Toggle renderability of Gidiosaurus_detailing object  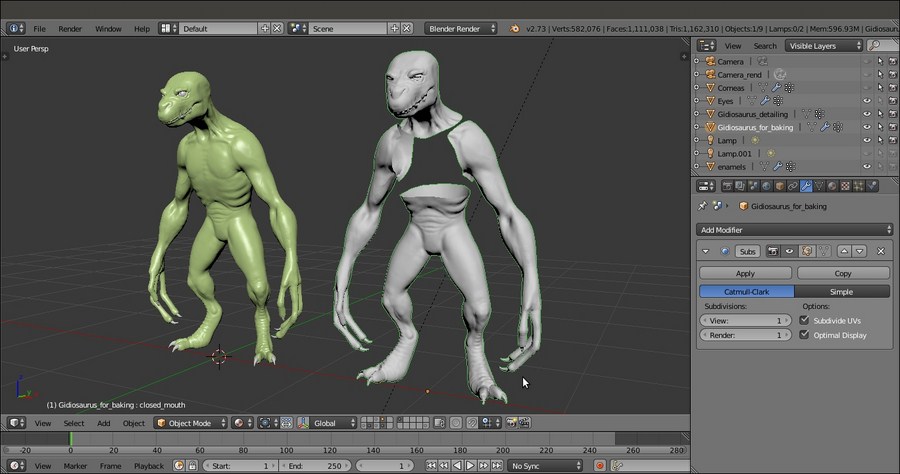[x=893, y=114]
